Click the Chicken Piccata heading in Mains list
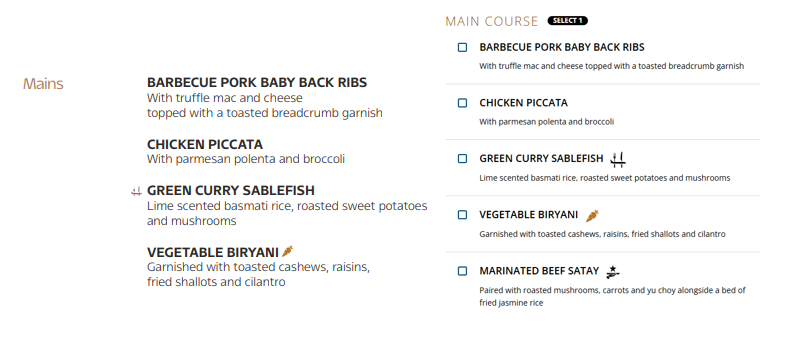Screen dimensions: 786x362 [x=205, y=144]
